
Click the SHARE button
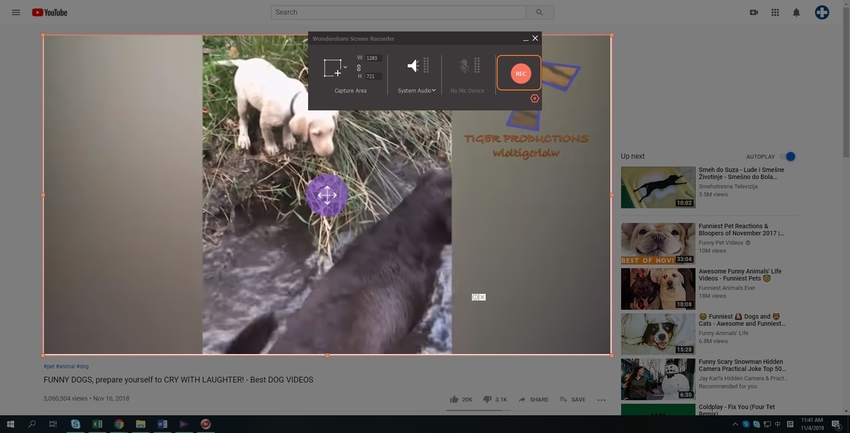[x=533, y=399]
